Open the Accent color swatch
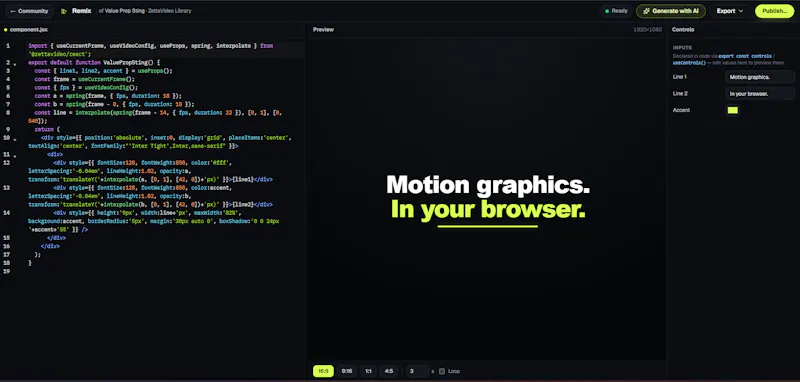Screen dimensions: 800x382 [732, 110]
